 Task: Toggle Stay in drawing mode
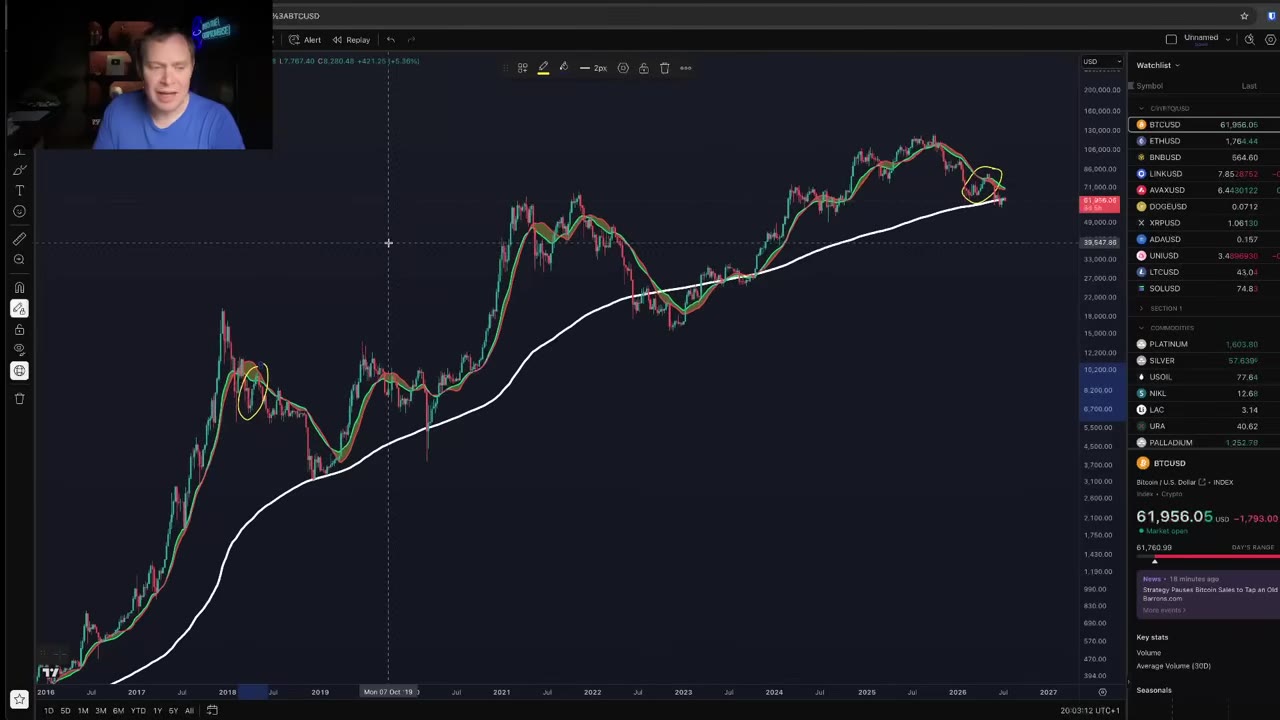[19, 308]
